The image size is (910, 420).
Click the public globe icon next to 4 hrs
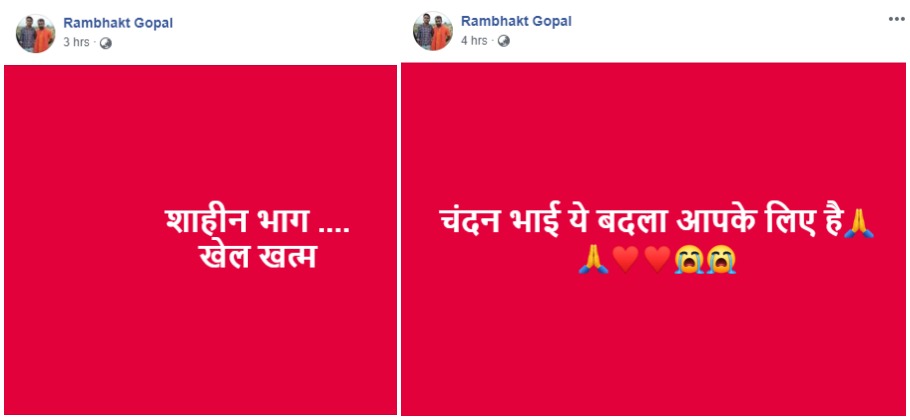click(504, 41)
